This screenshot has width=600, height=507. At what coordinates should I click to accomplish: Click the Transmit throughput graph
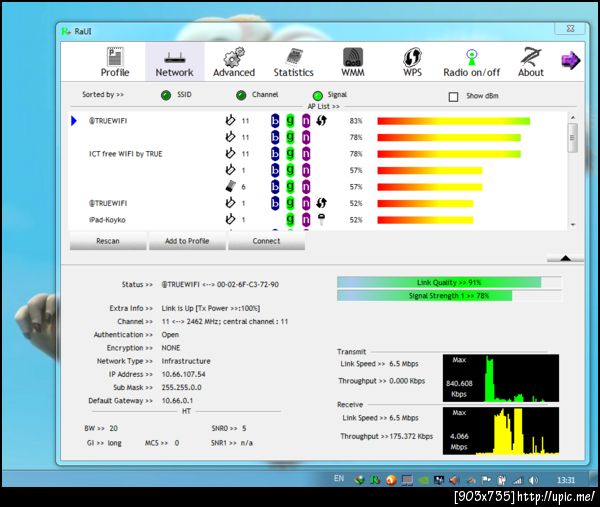click(x=501, y=378)
